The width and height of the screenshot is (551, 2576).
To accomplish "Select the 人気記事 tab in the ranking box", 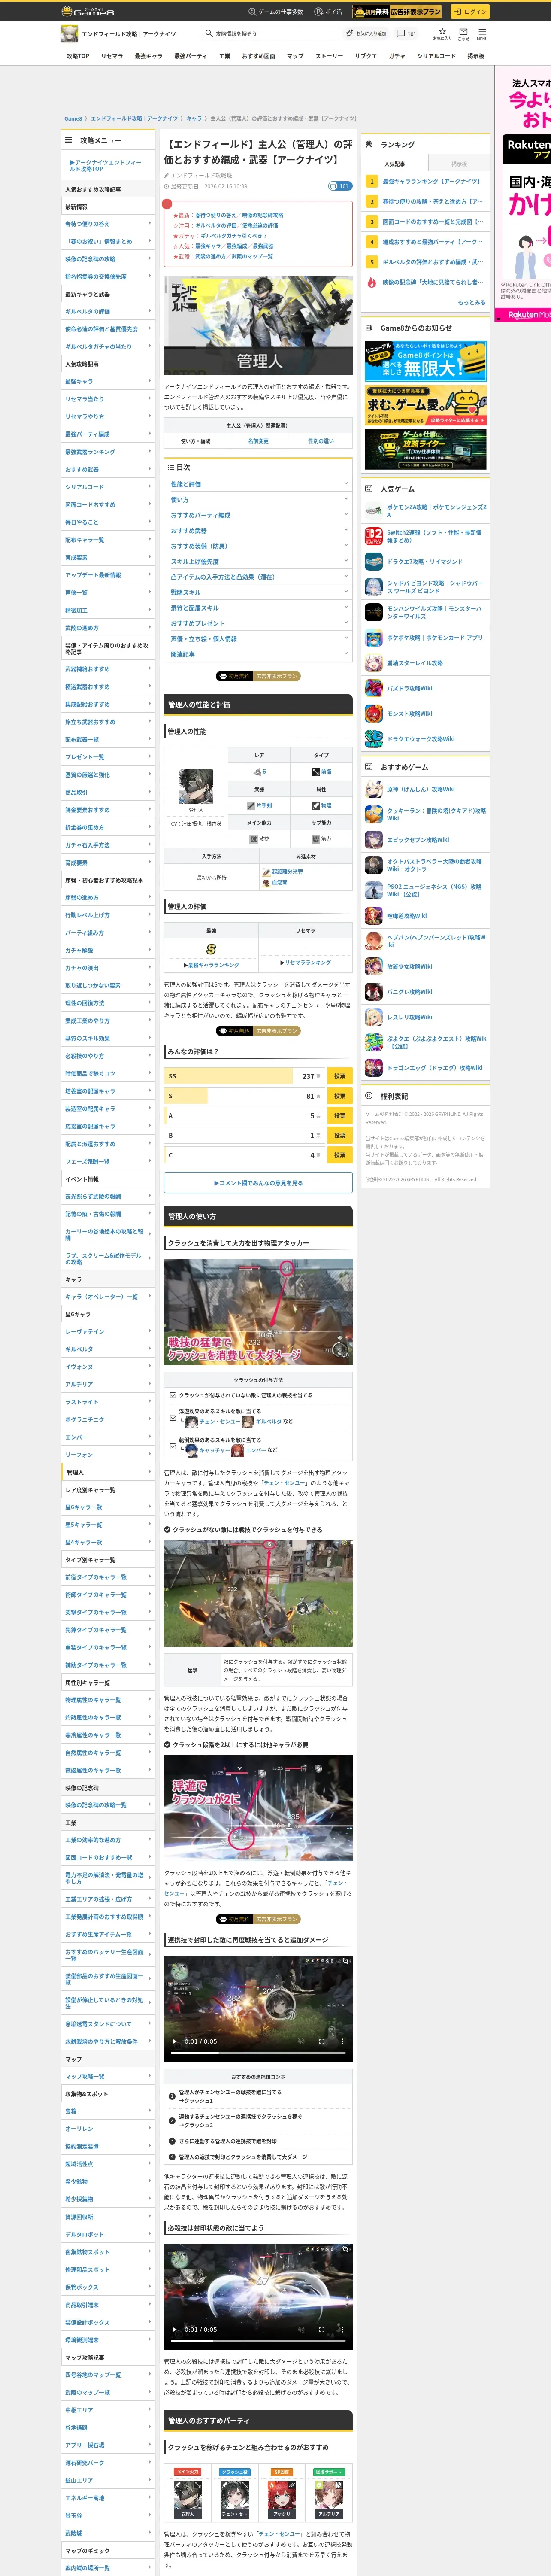I will (x=395, y=163).
